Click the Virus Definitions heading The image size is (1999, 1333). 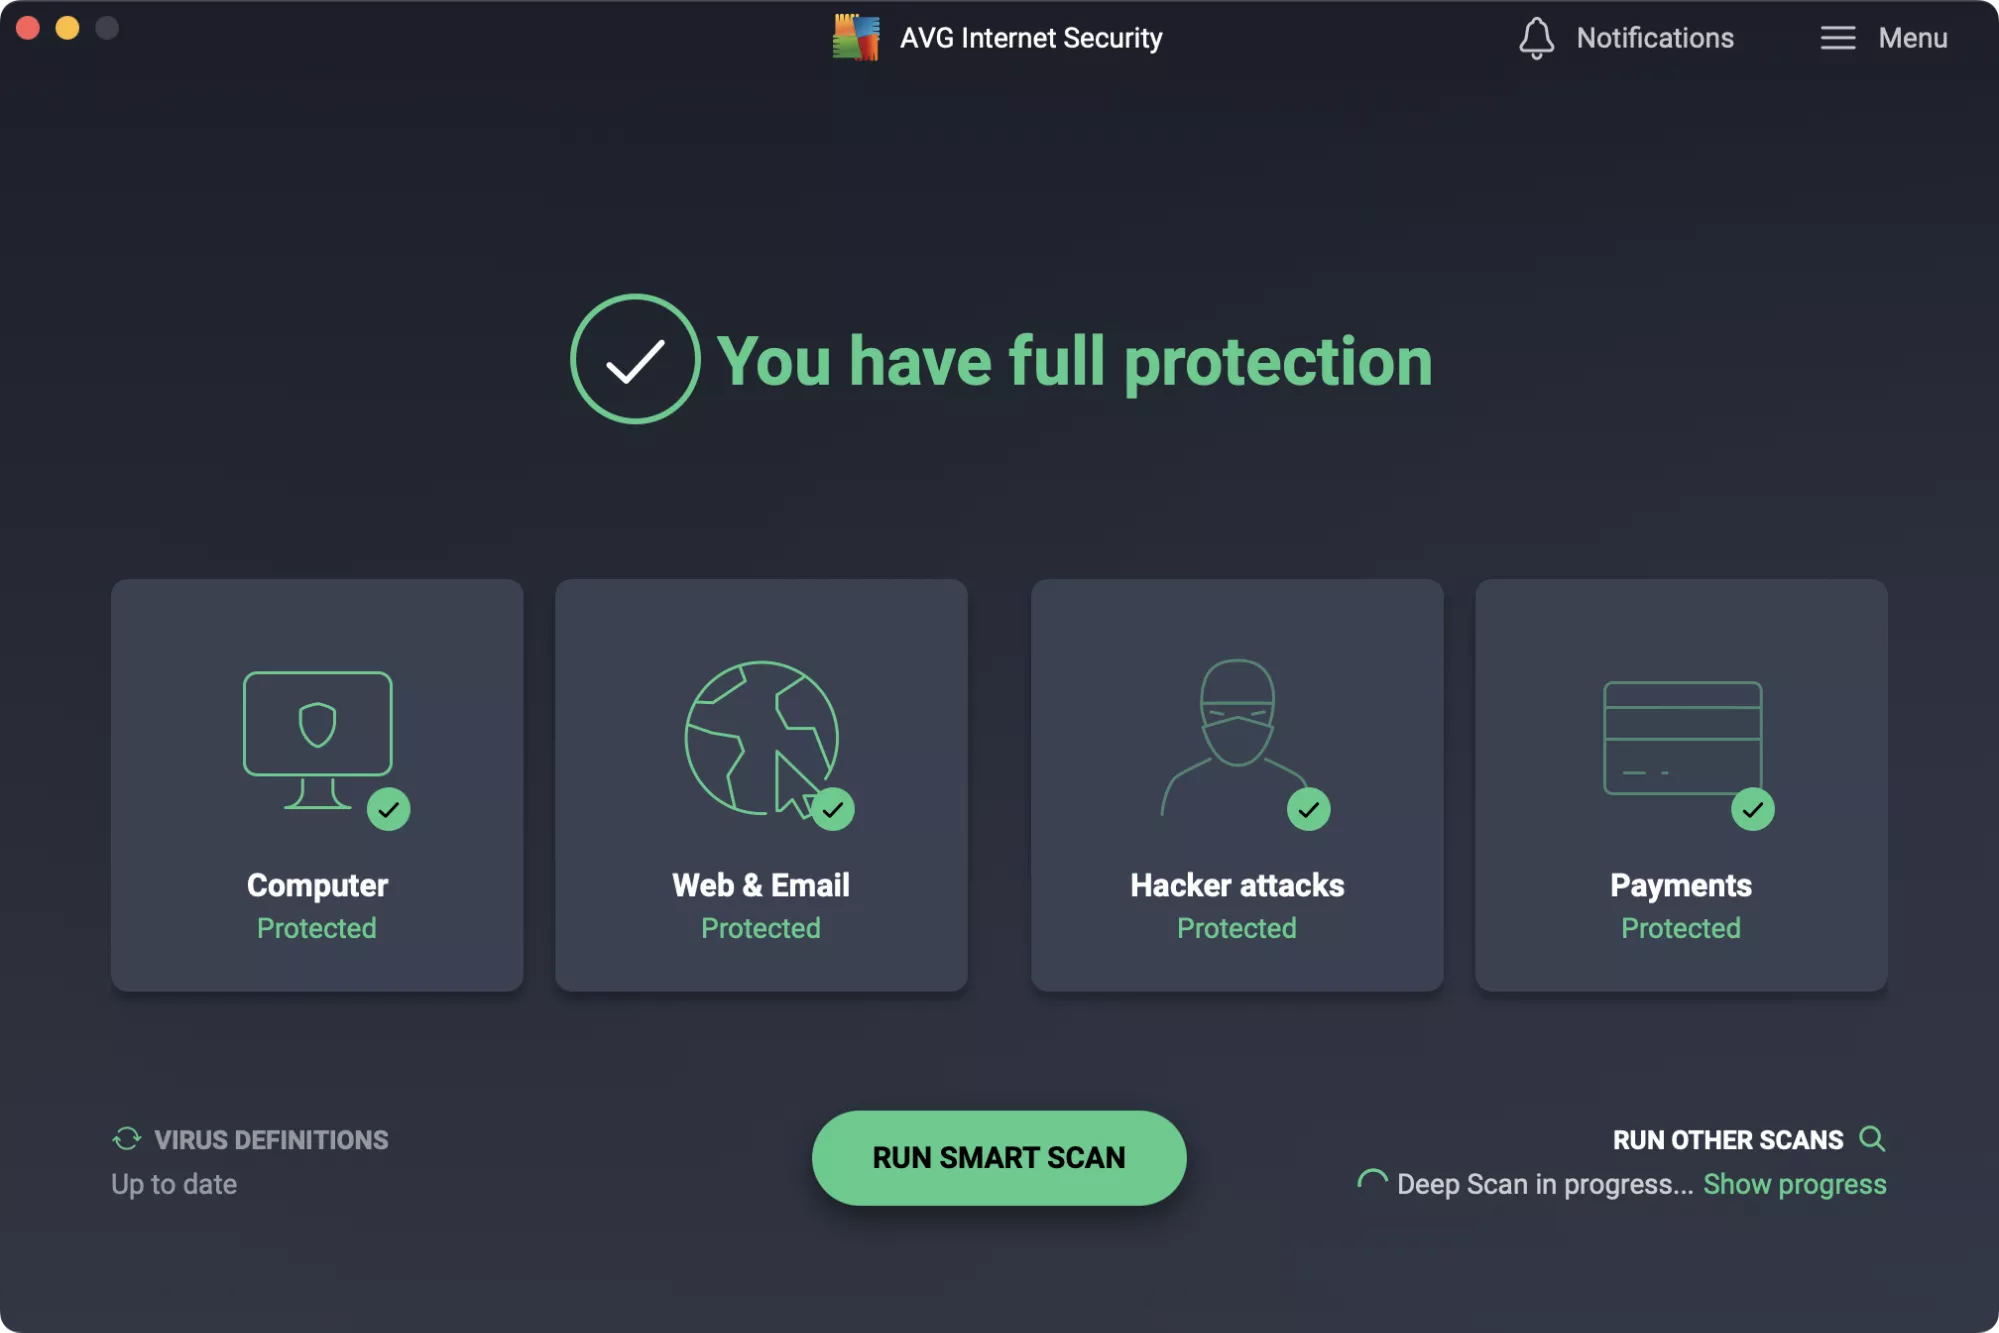coord(271,1140)
